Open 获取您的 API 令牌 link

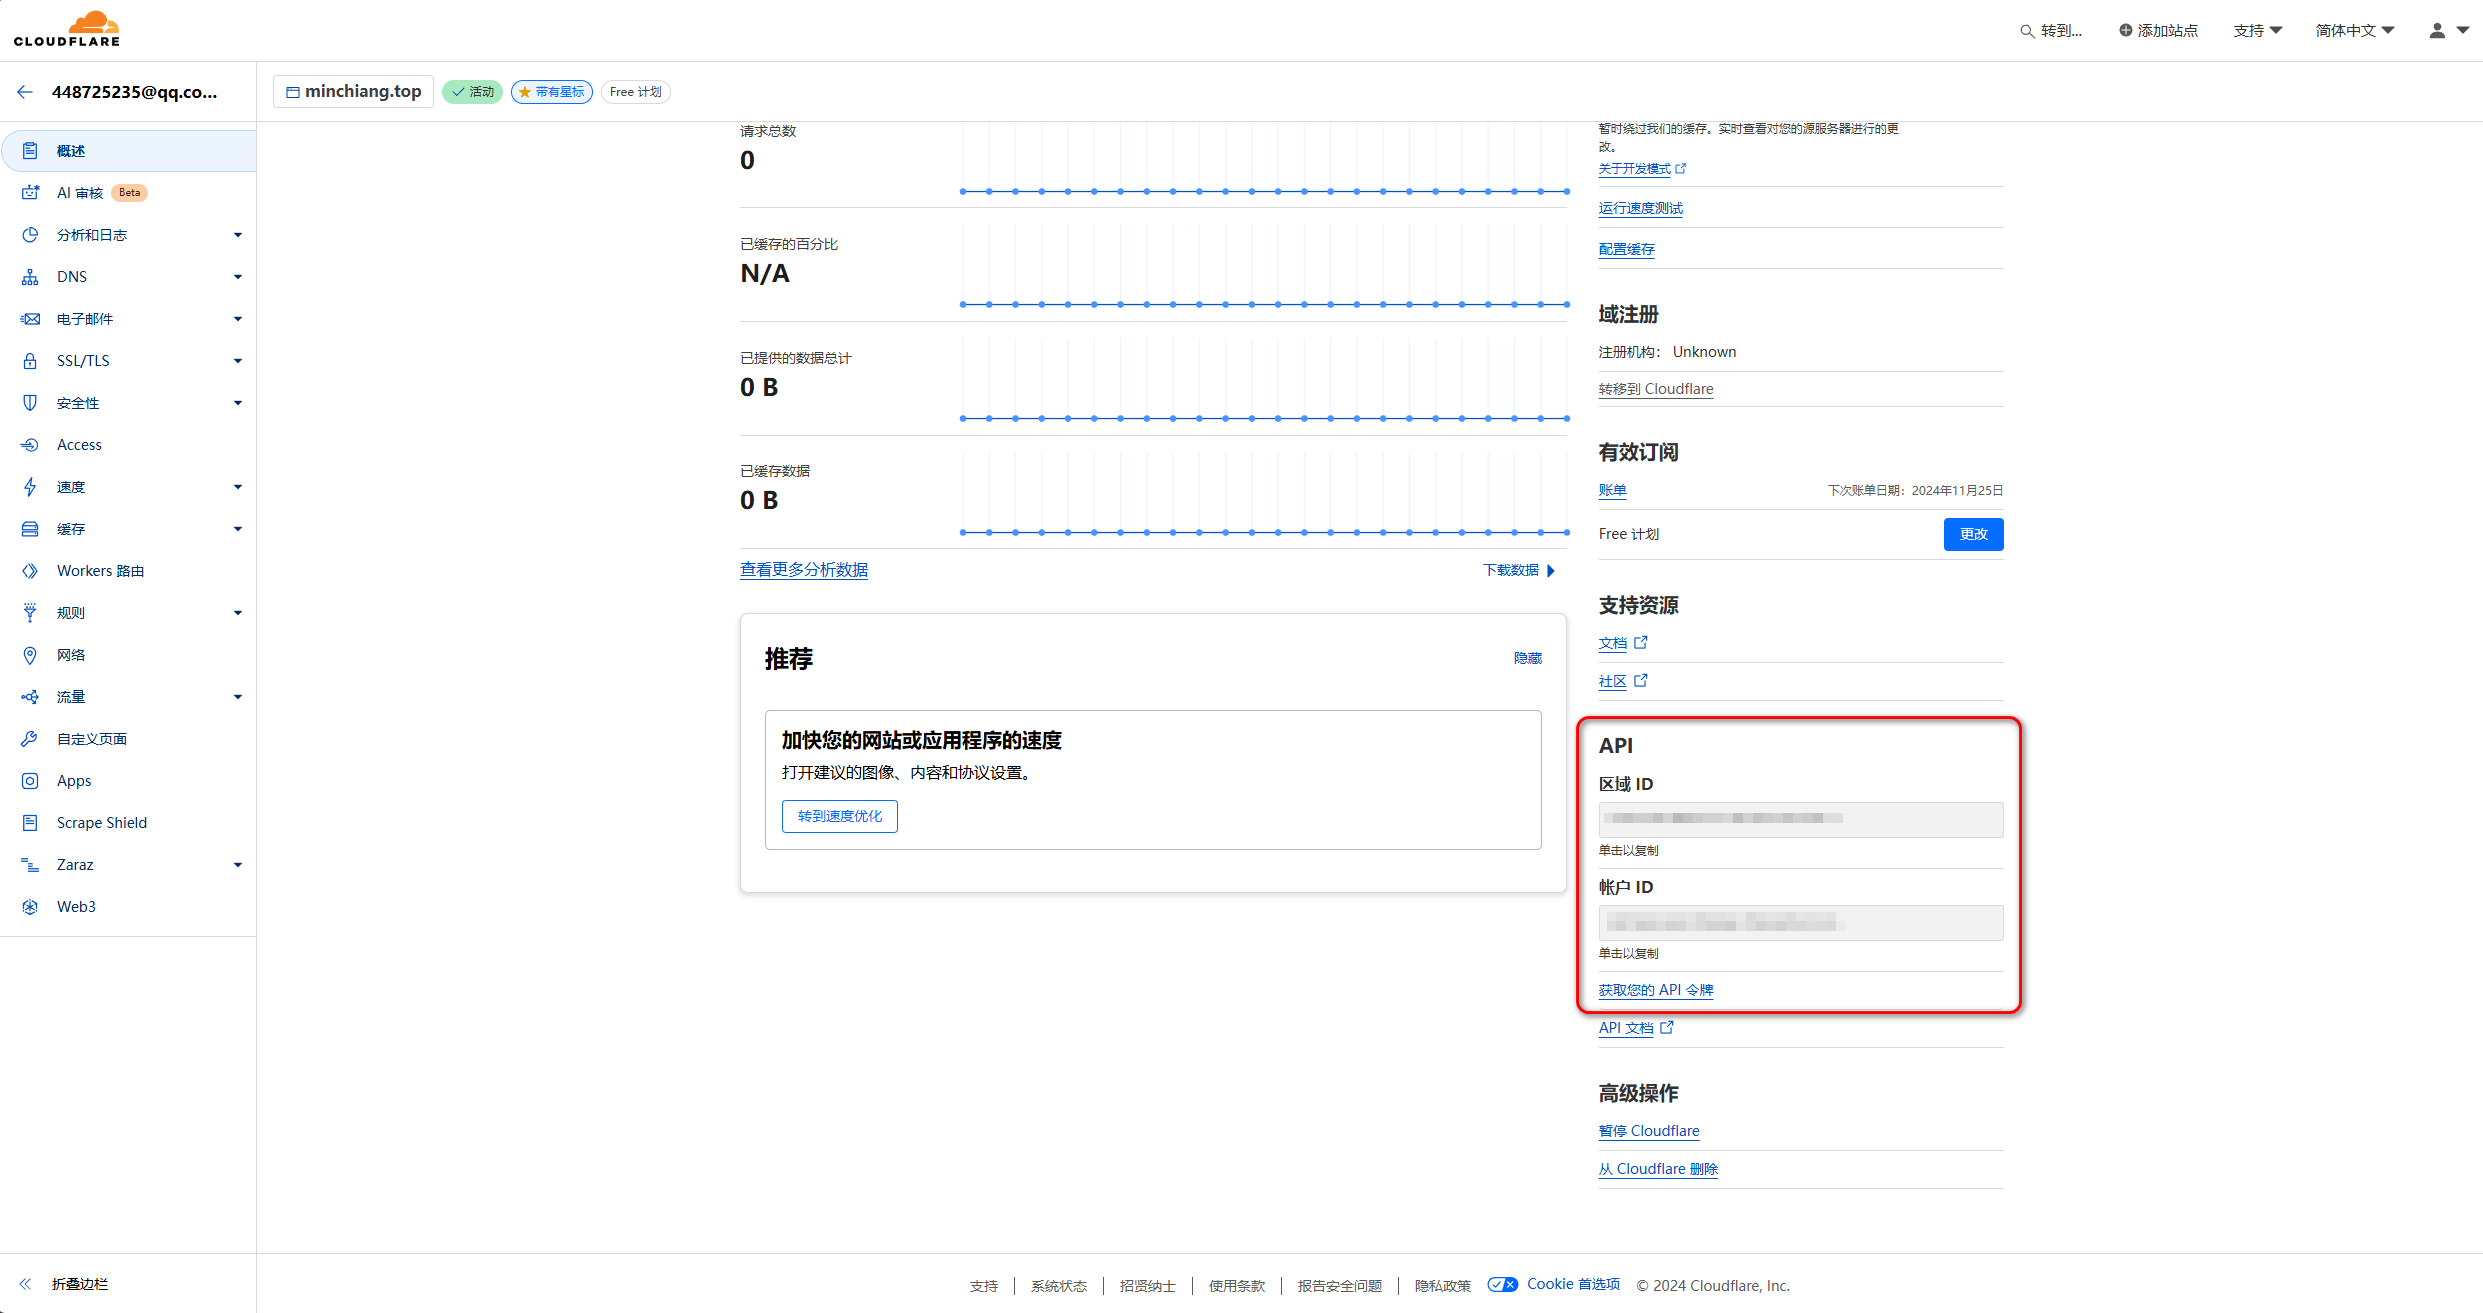[x=1655, y=990]
